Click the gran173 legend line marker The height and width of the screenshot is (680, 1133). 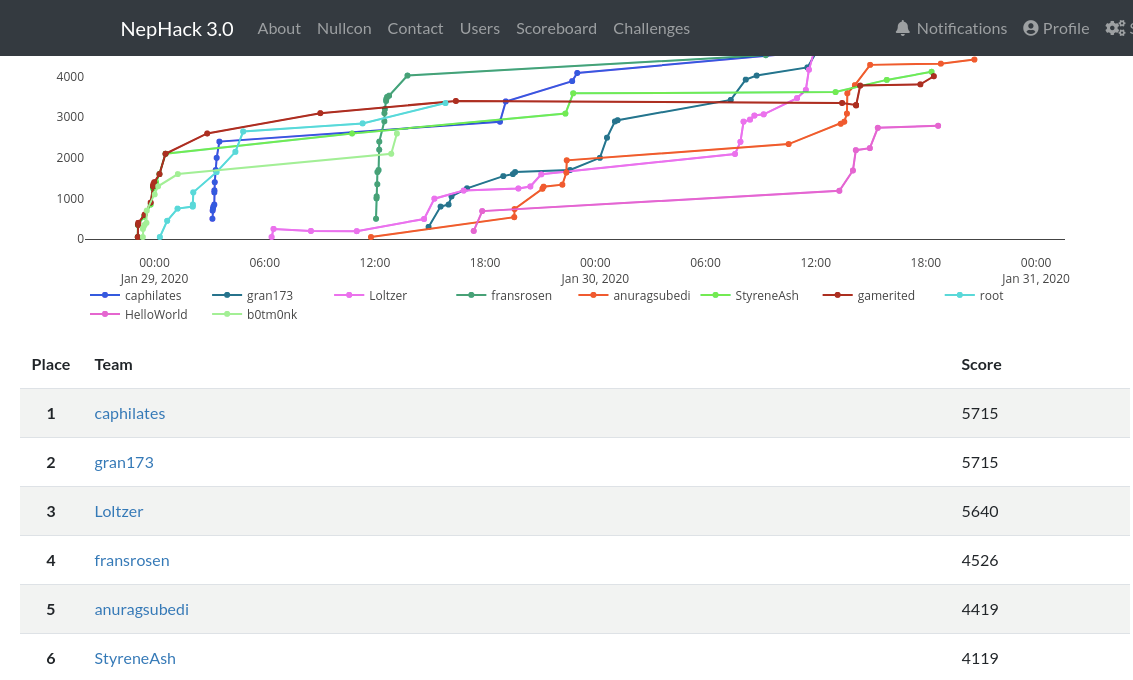[x=229, y=295]
